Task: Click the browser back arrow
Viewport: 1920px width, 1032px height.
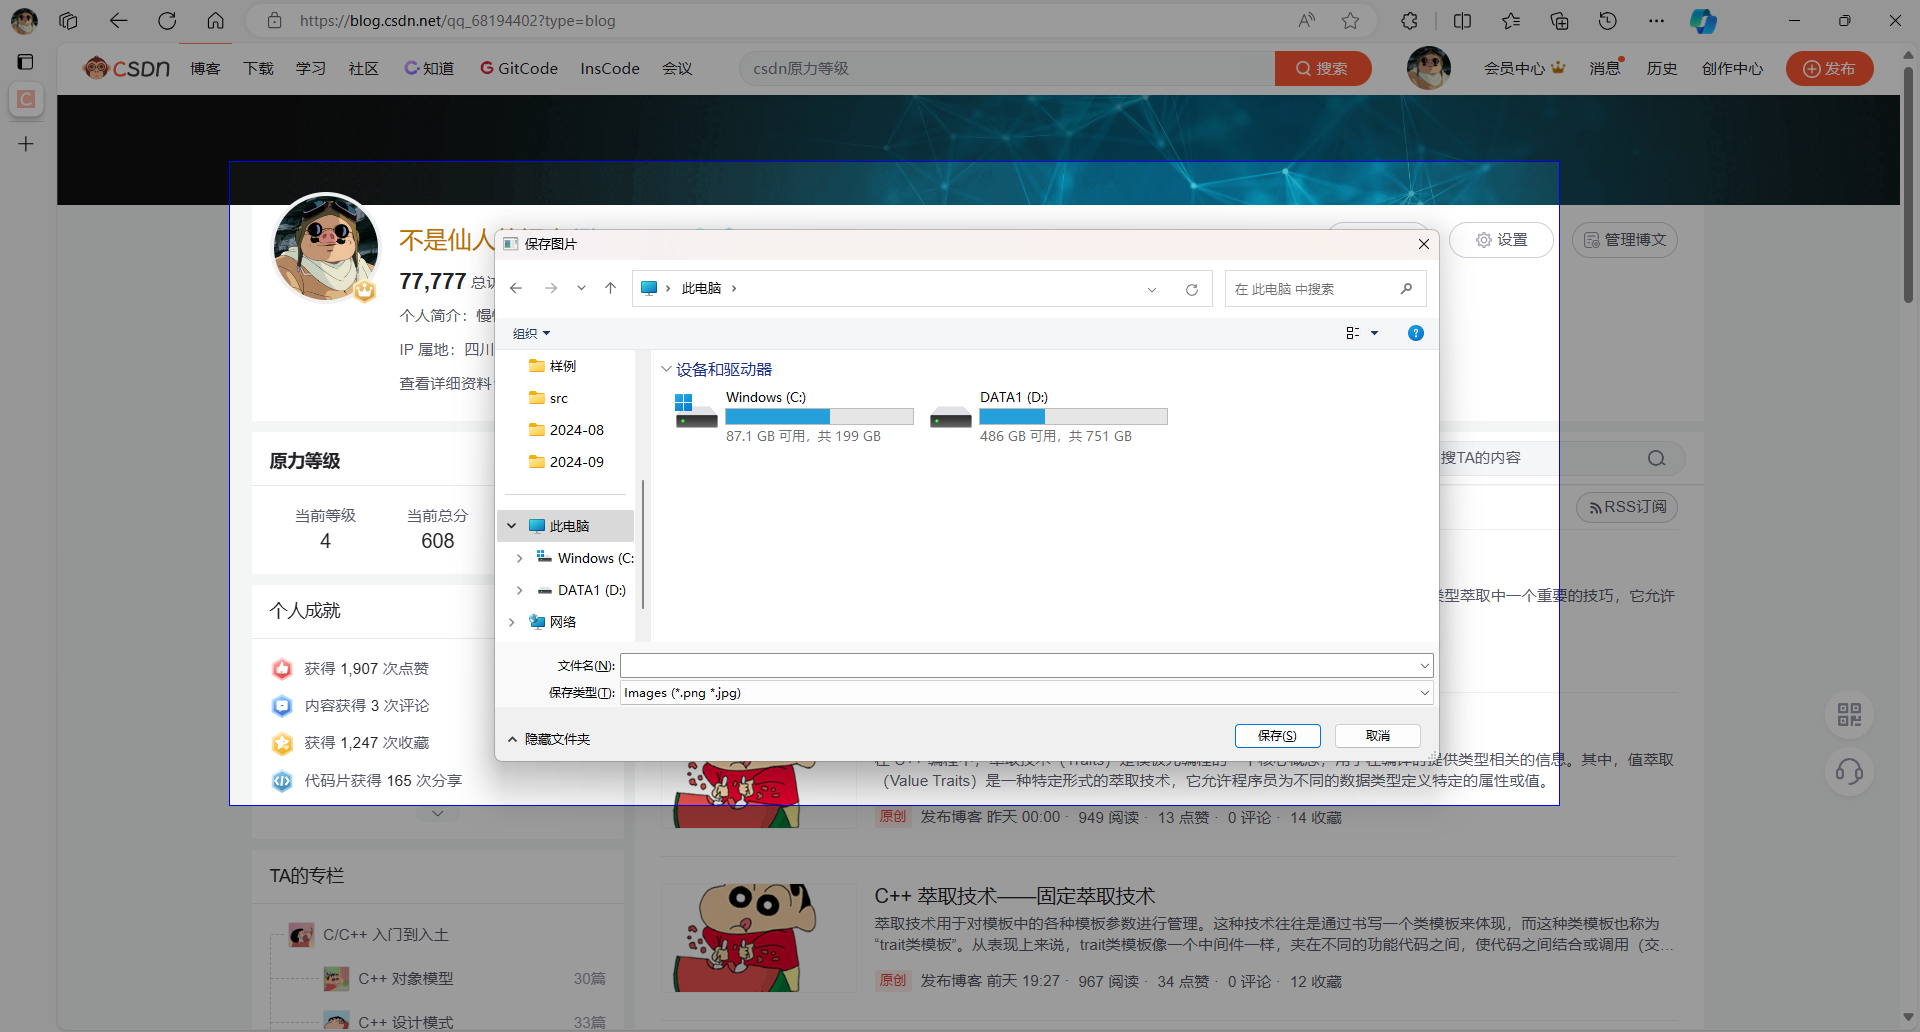Action: coord(118,20)
